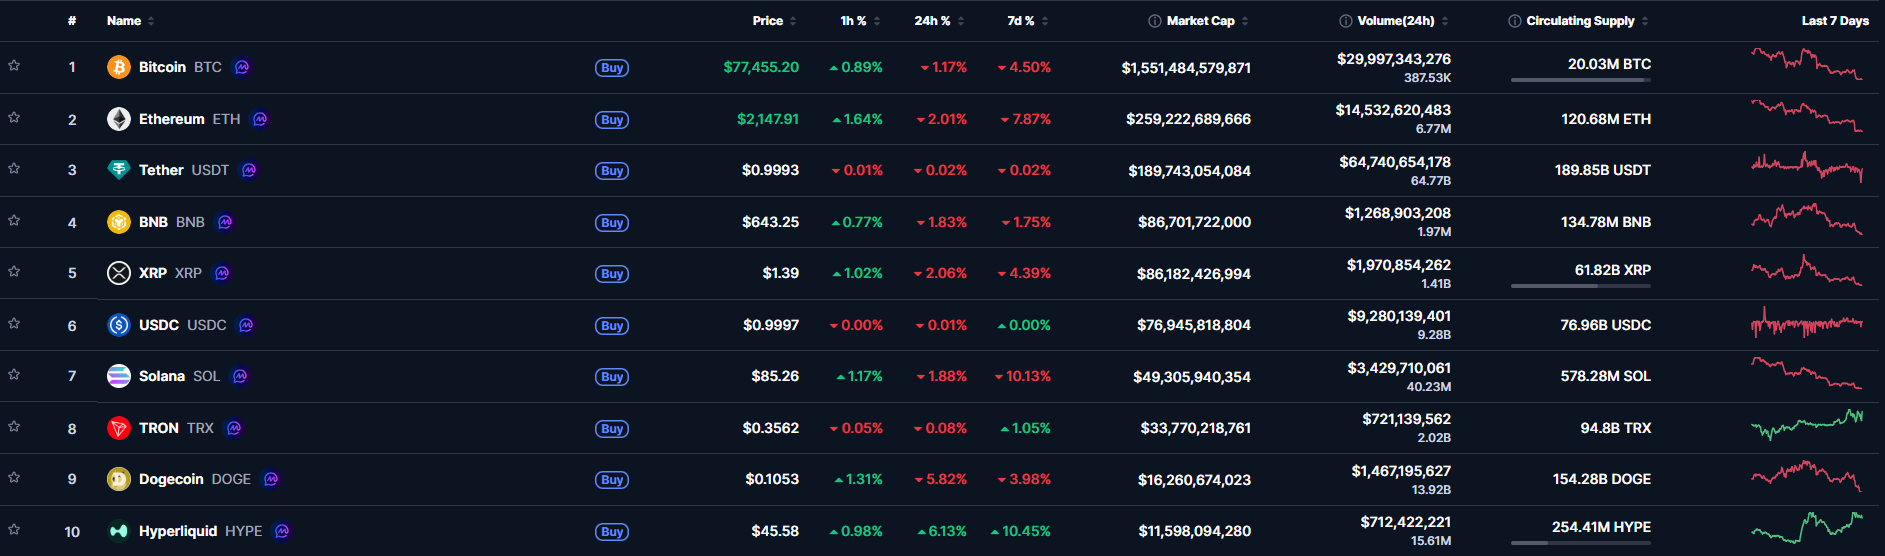Screen dimensions: 1885x556
Task: Click the Volume(24h) info icon
Action: (1346, 21)
